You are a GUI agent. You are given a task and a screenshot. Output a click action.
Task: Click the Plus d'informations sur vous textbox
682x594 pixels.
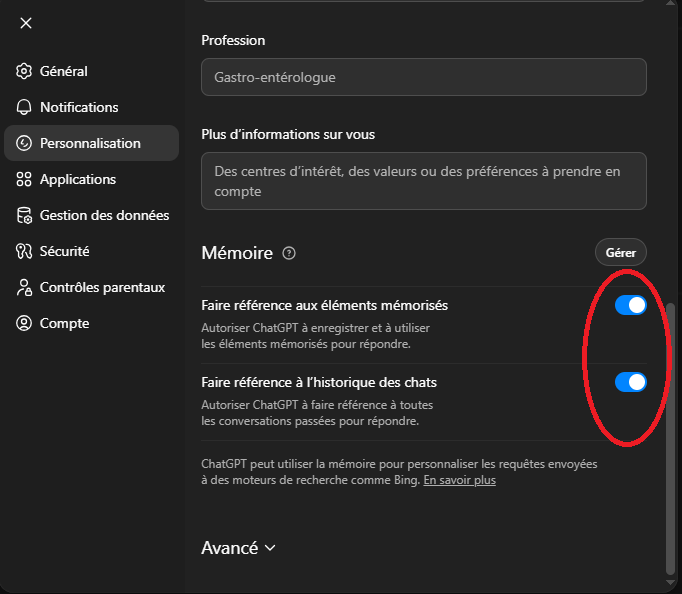click(423, 181)
